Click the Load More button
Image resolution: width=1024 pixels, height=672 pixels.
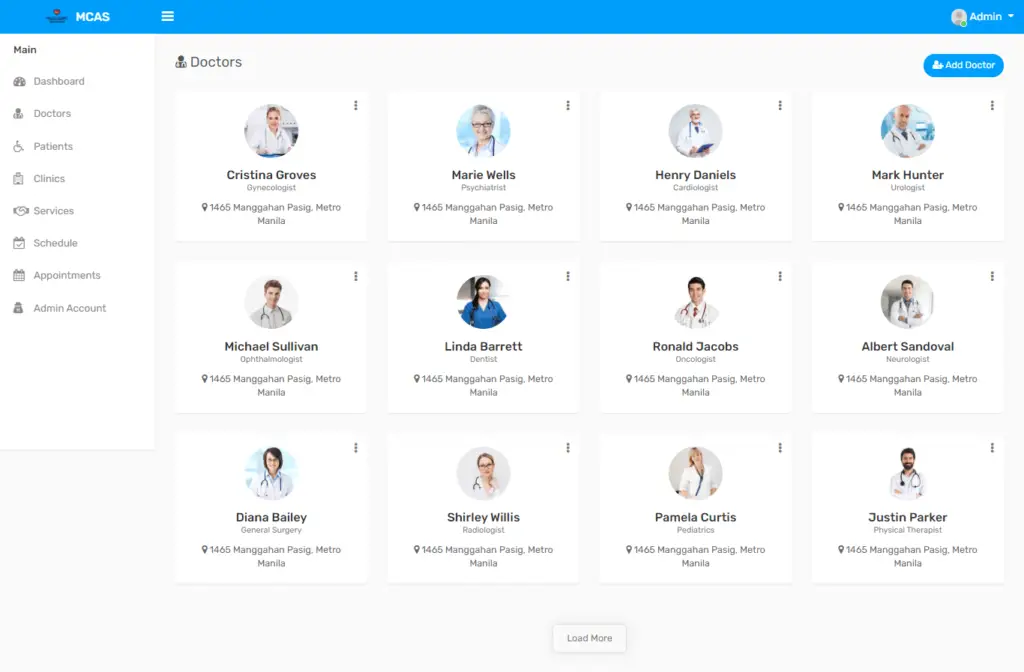point(589,638)
